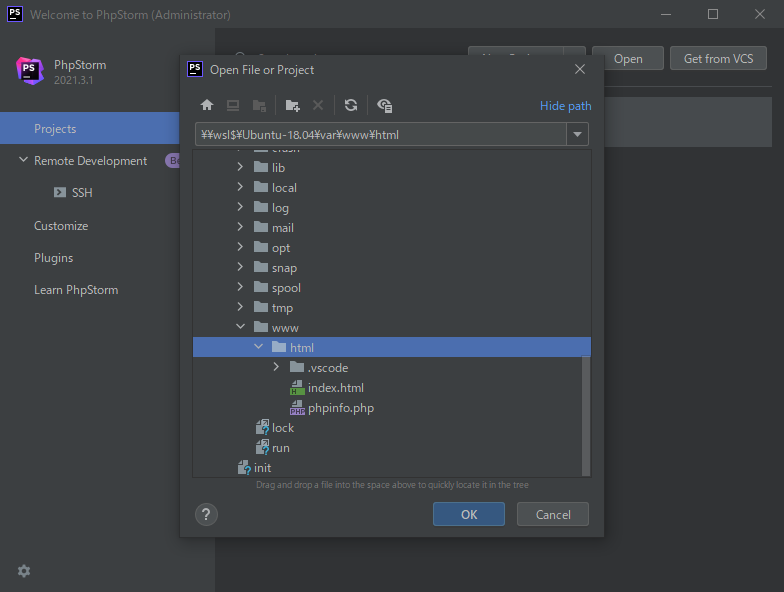Click the New Folder toolbar icon

point(292,105)
